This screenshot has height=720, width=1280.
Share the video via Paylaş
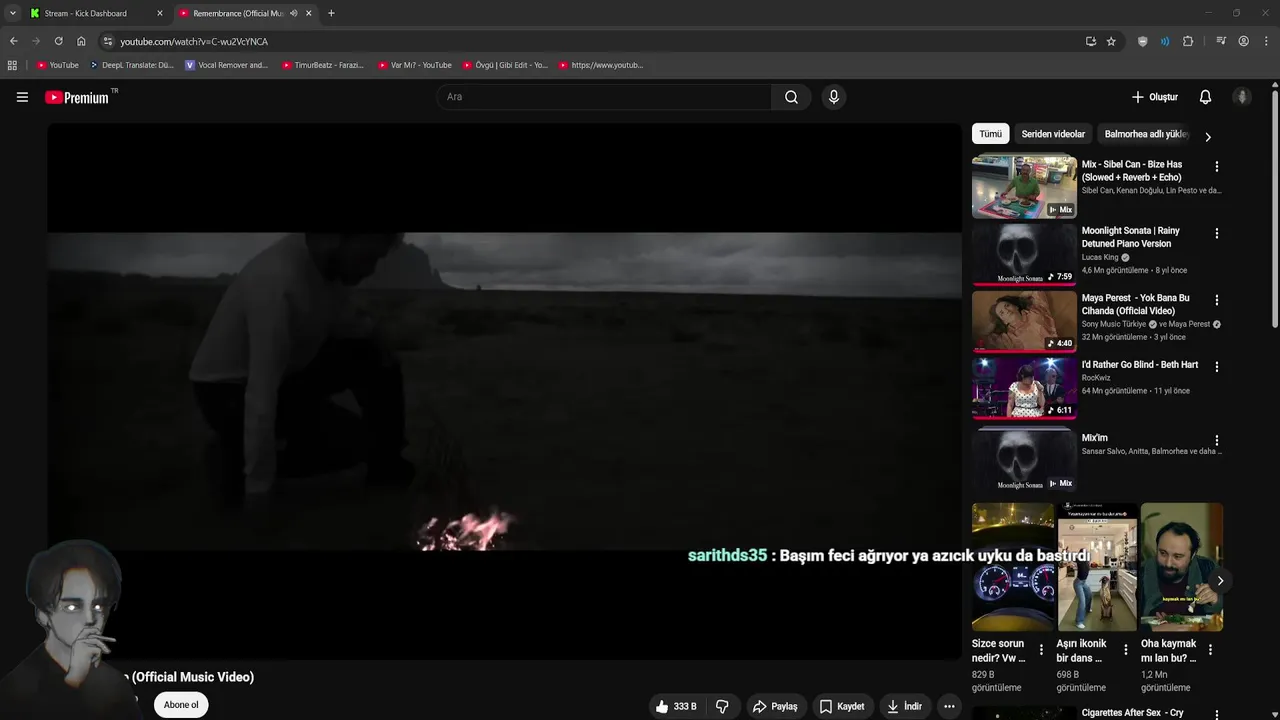click(x=775, y=706)
